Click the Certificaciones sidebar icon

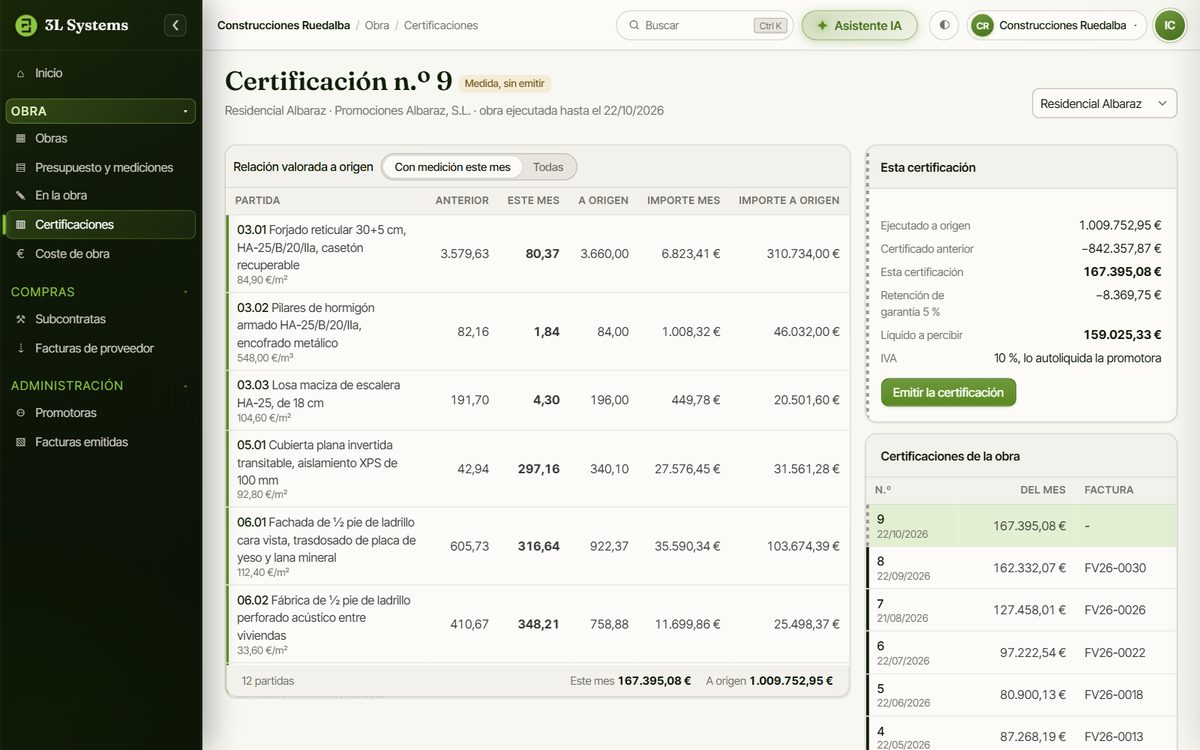(20, 224)
